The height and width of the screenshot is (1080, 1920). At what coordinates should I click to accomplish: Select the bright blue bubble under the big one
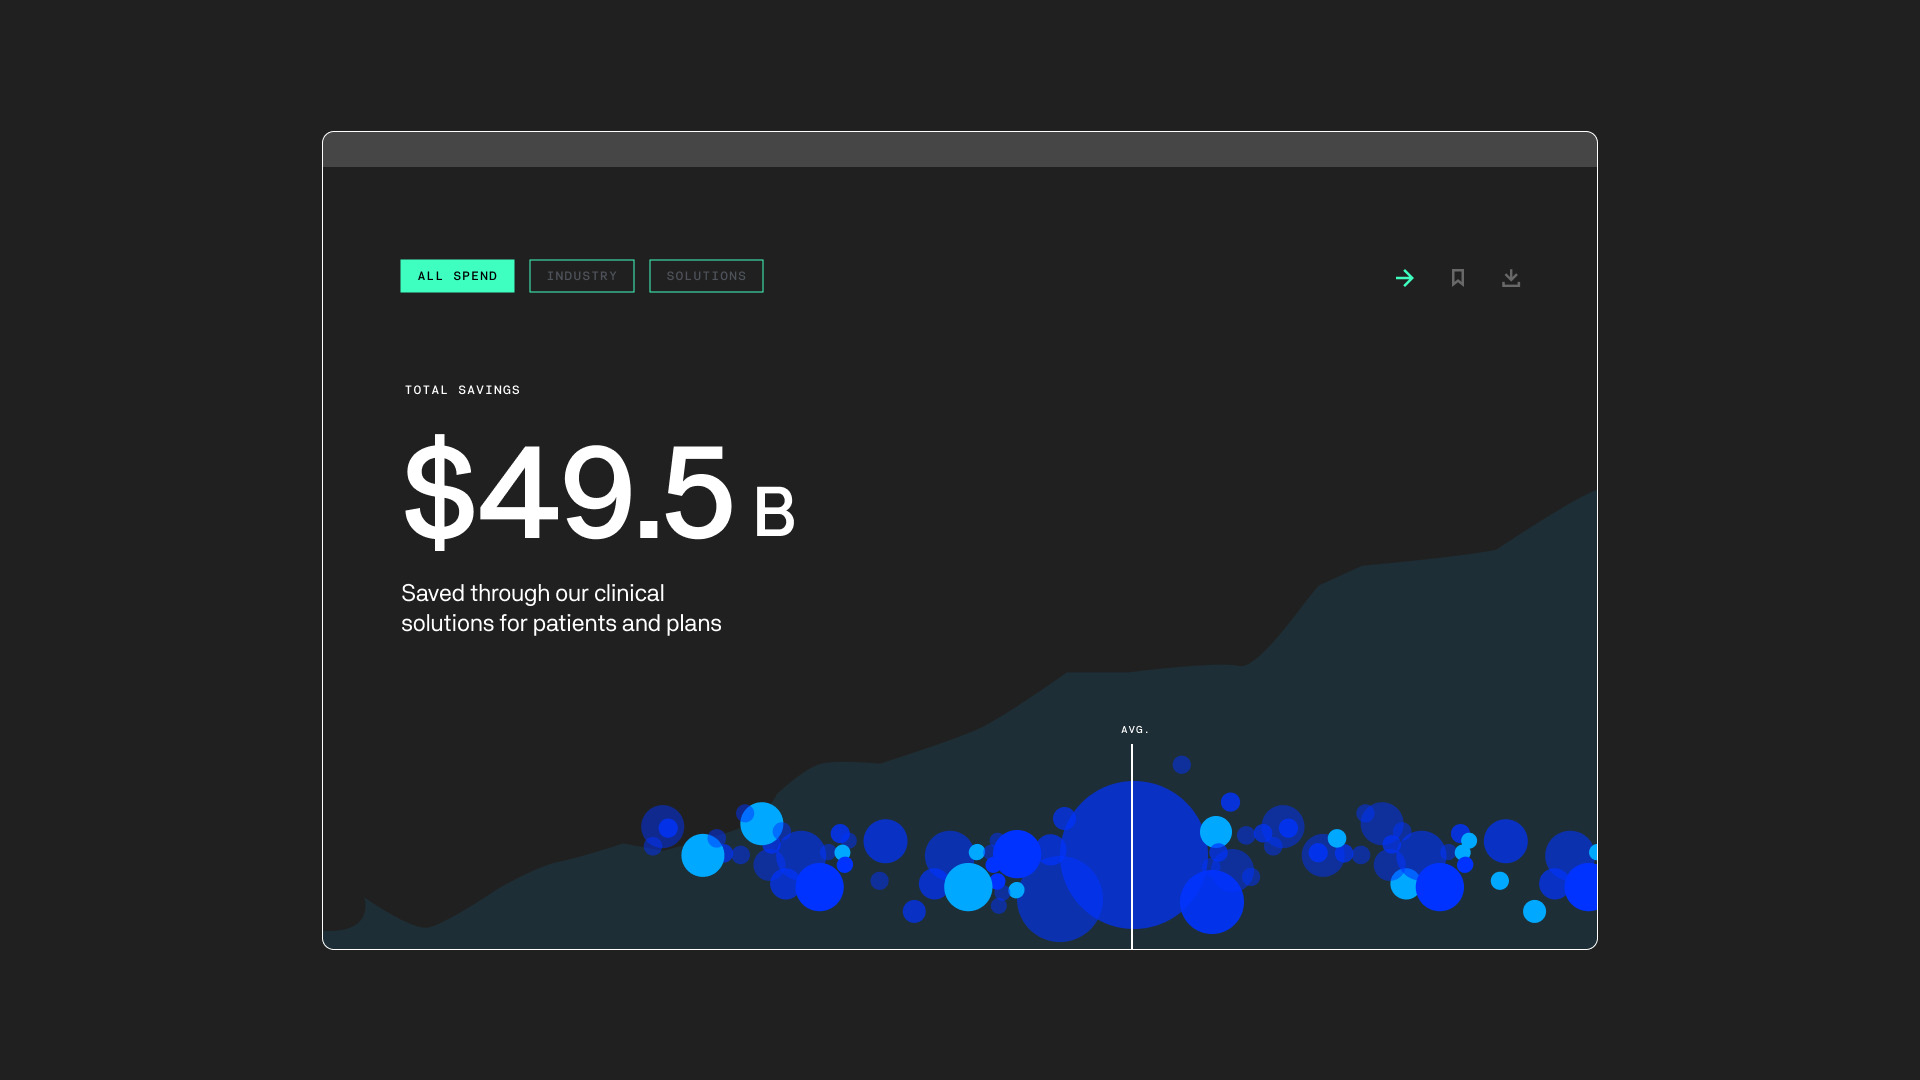point(1212,902)
